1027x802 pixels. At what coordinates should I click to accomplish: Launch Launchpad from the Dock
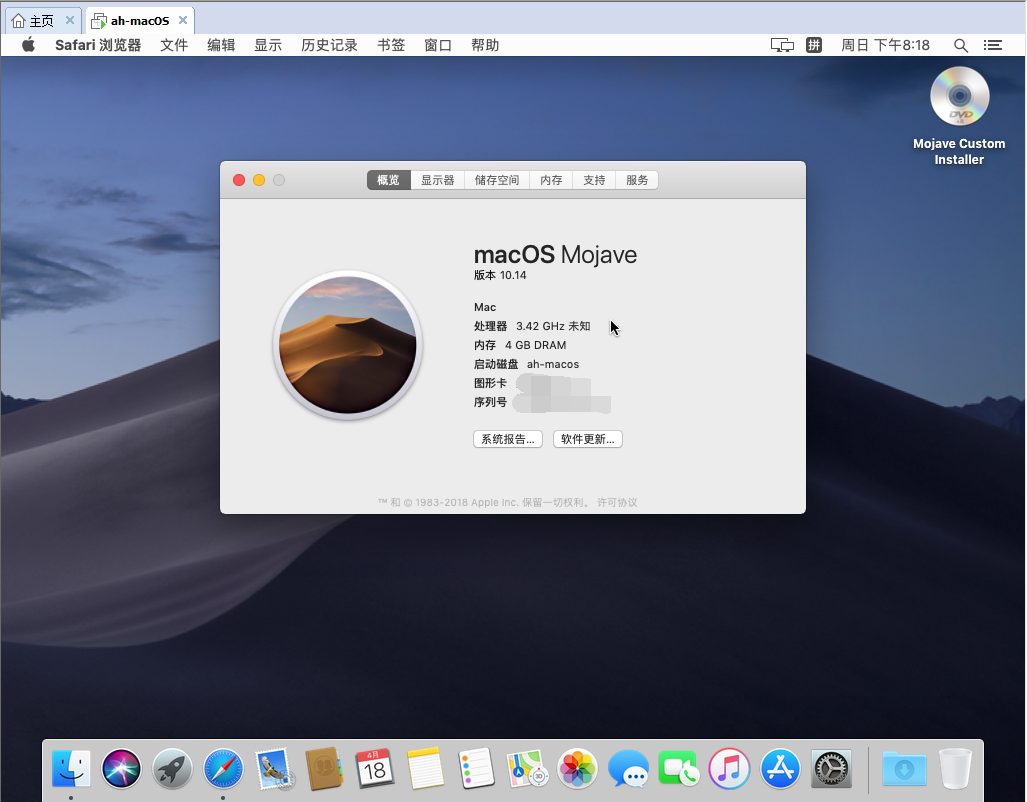tap(173, 768)
